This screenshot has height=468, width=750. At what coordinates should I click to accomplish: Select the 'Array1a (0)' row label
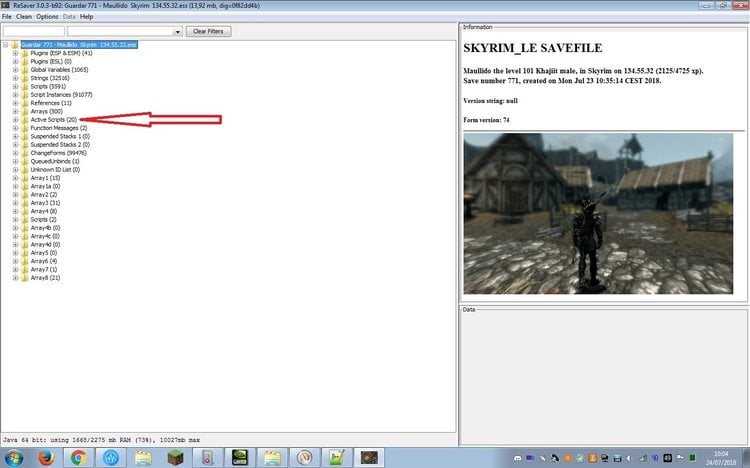pyautogui.click(x=45, y=186)
